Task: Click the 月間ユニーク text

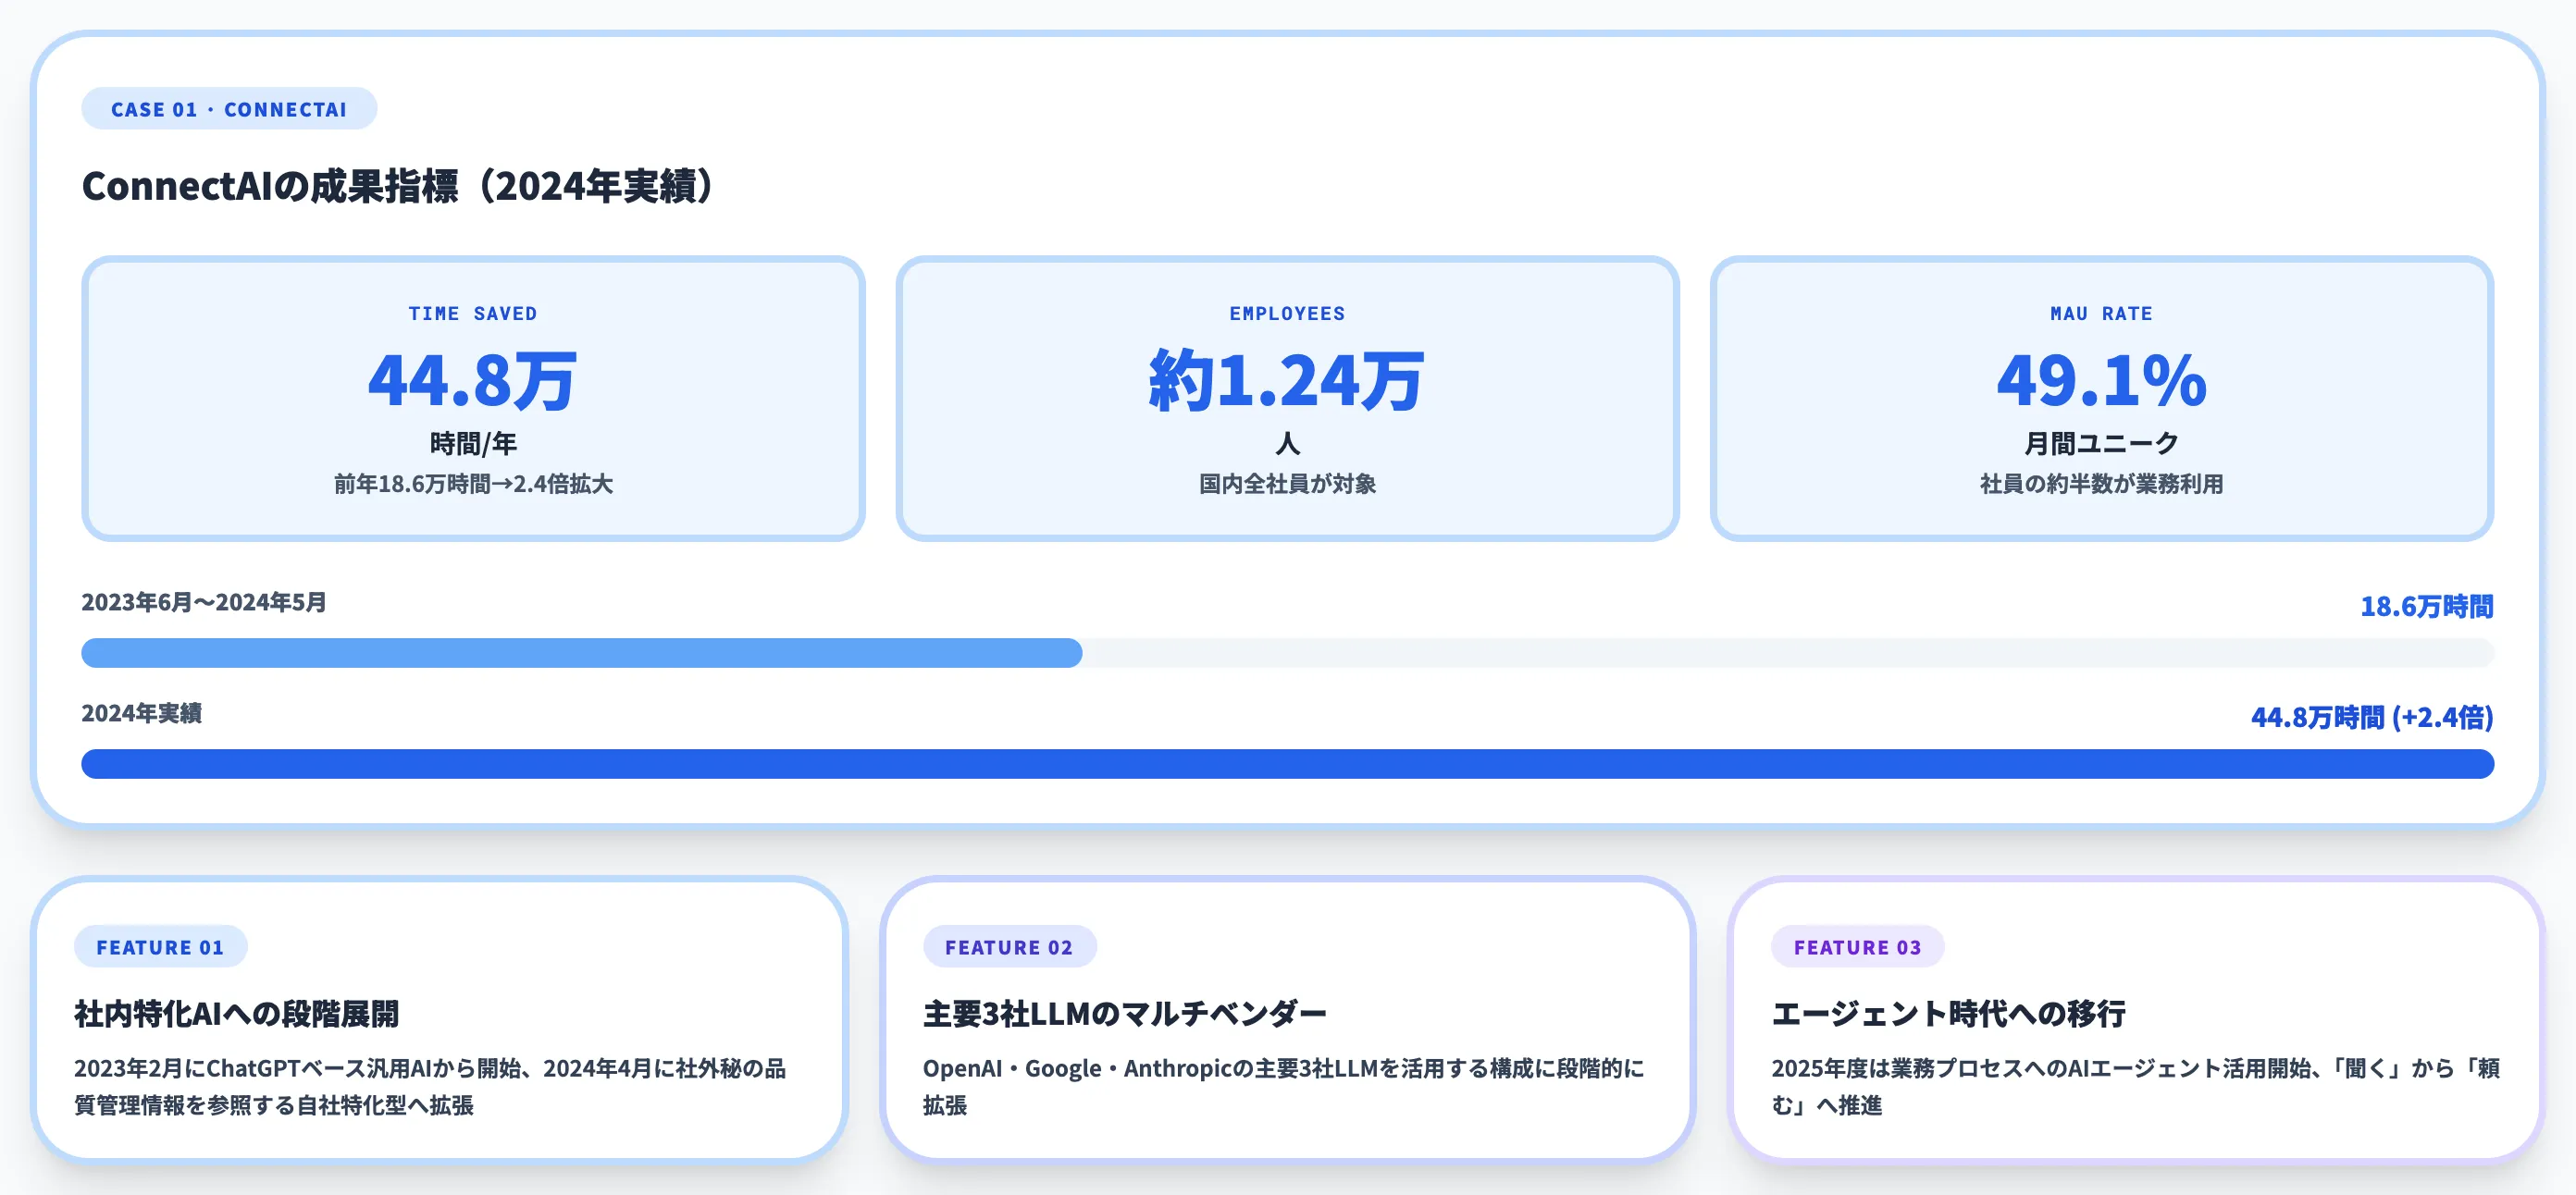Action: click(2101, 443)
